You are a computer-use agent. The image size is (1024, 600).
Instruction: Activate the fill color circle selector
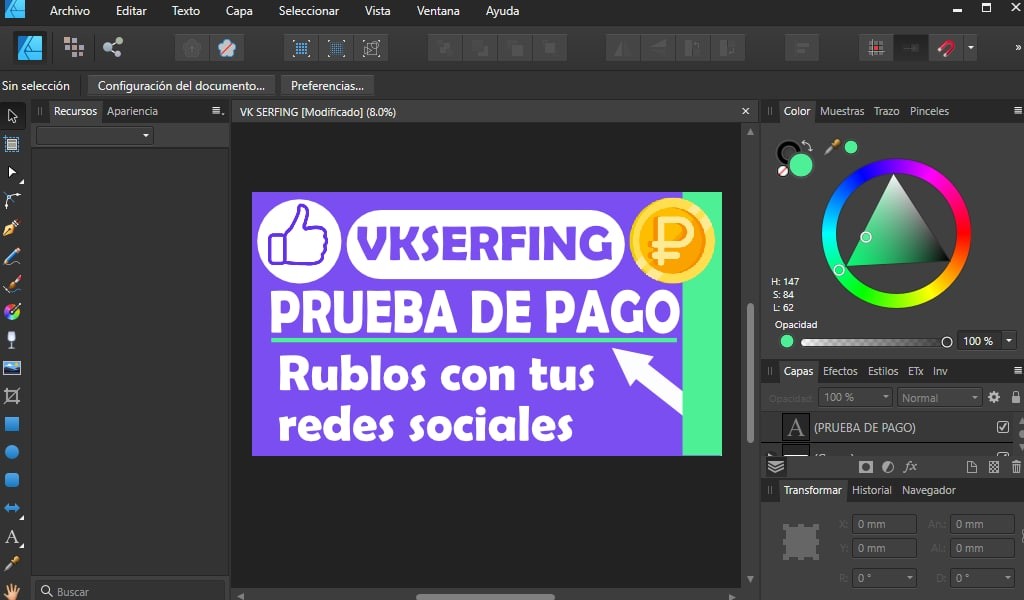point(801,165)
